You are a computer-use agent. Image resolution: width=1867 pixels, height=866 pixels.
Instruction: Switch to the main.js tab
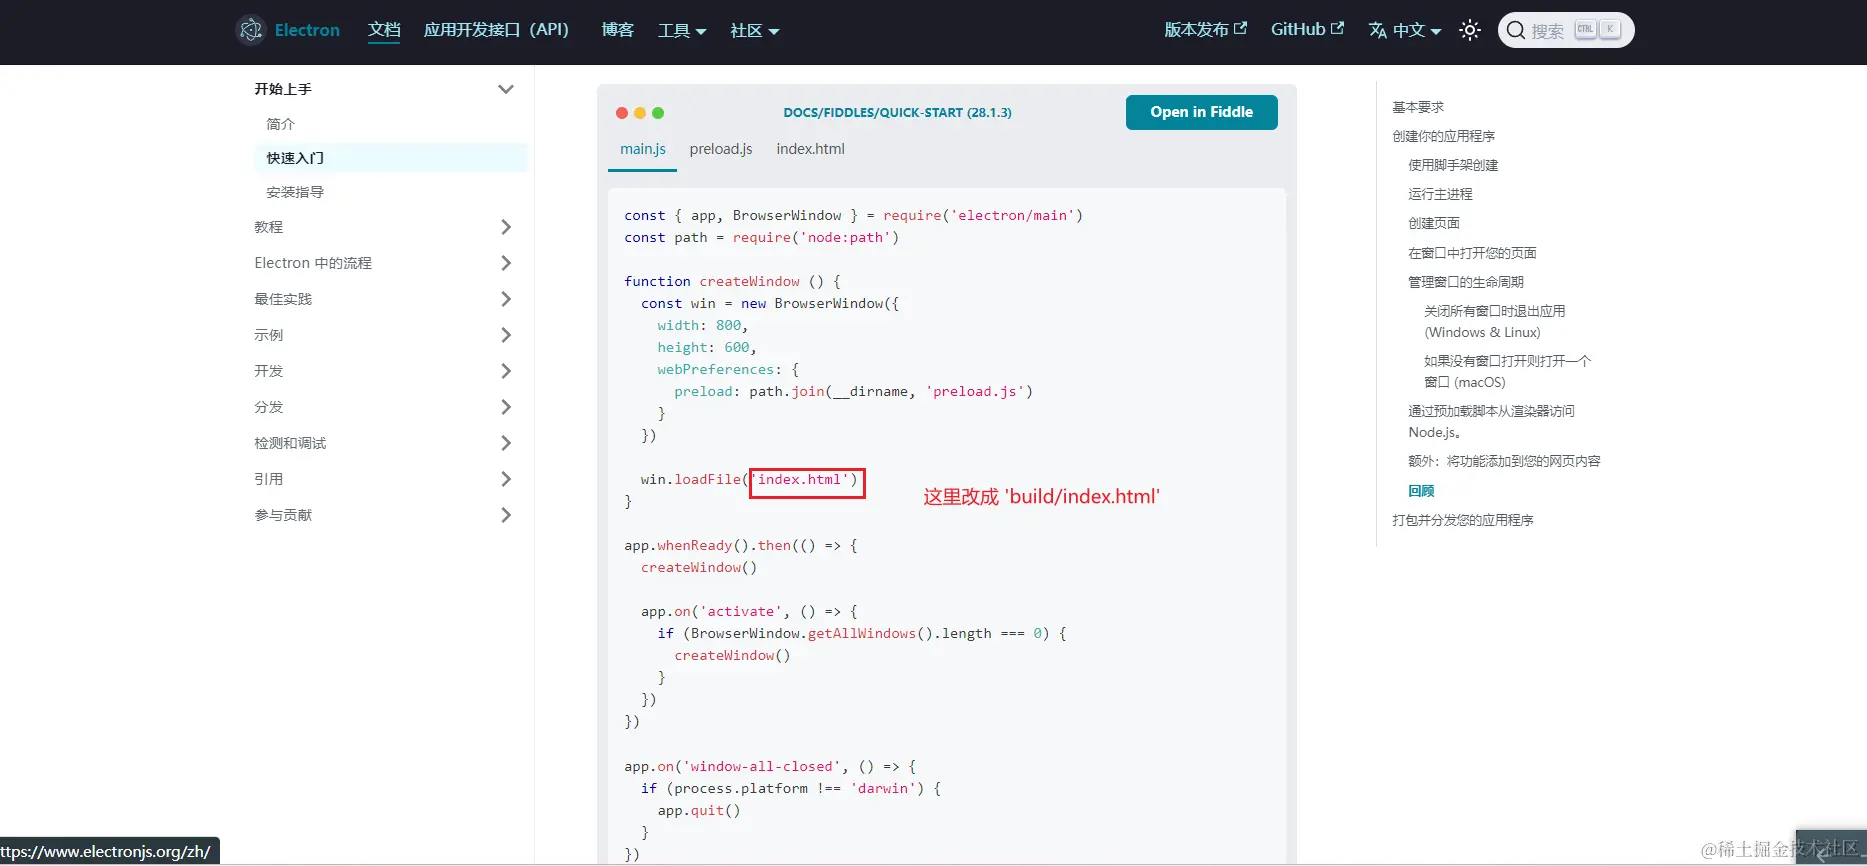point(643,149)
